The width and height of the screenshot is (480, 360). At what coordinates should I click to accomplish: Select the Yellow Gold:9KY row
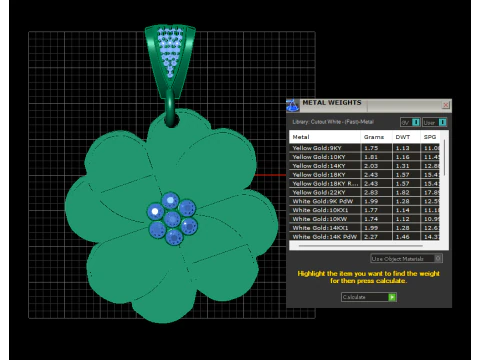coord(365,148)
